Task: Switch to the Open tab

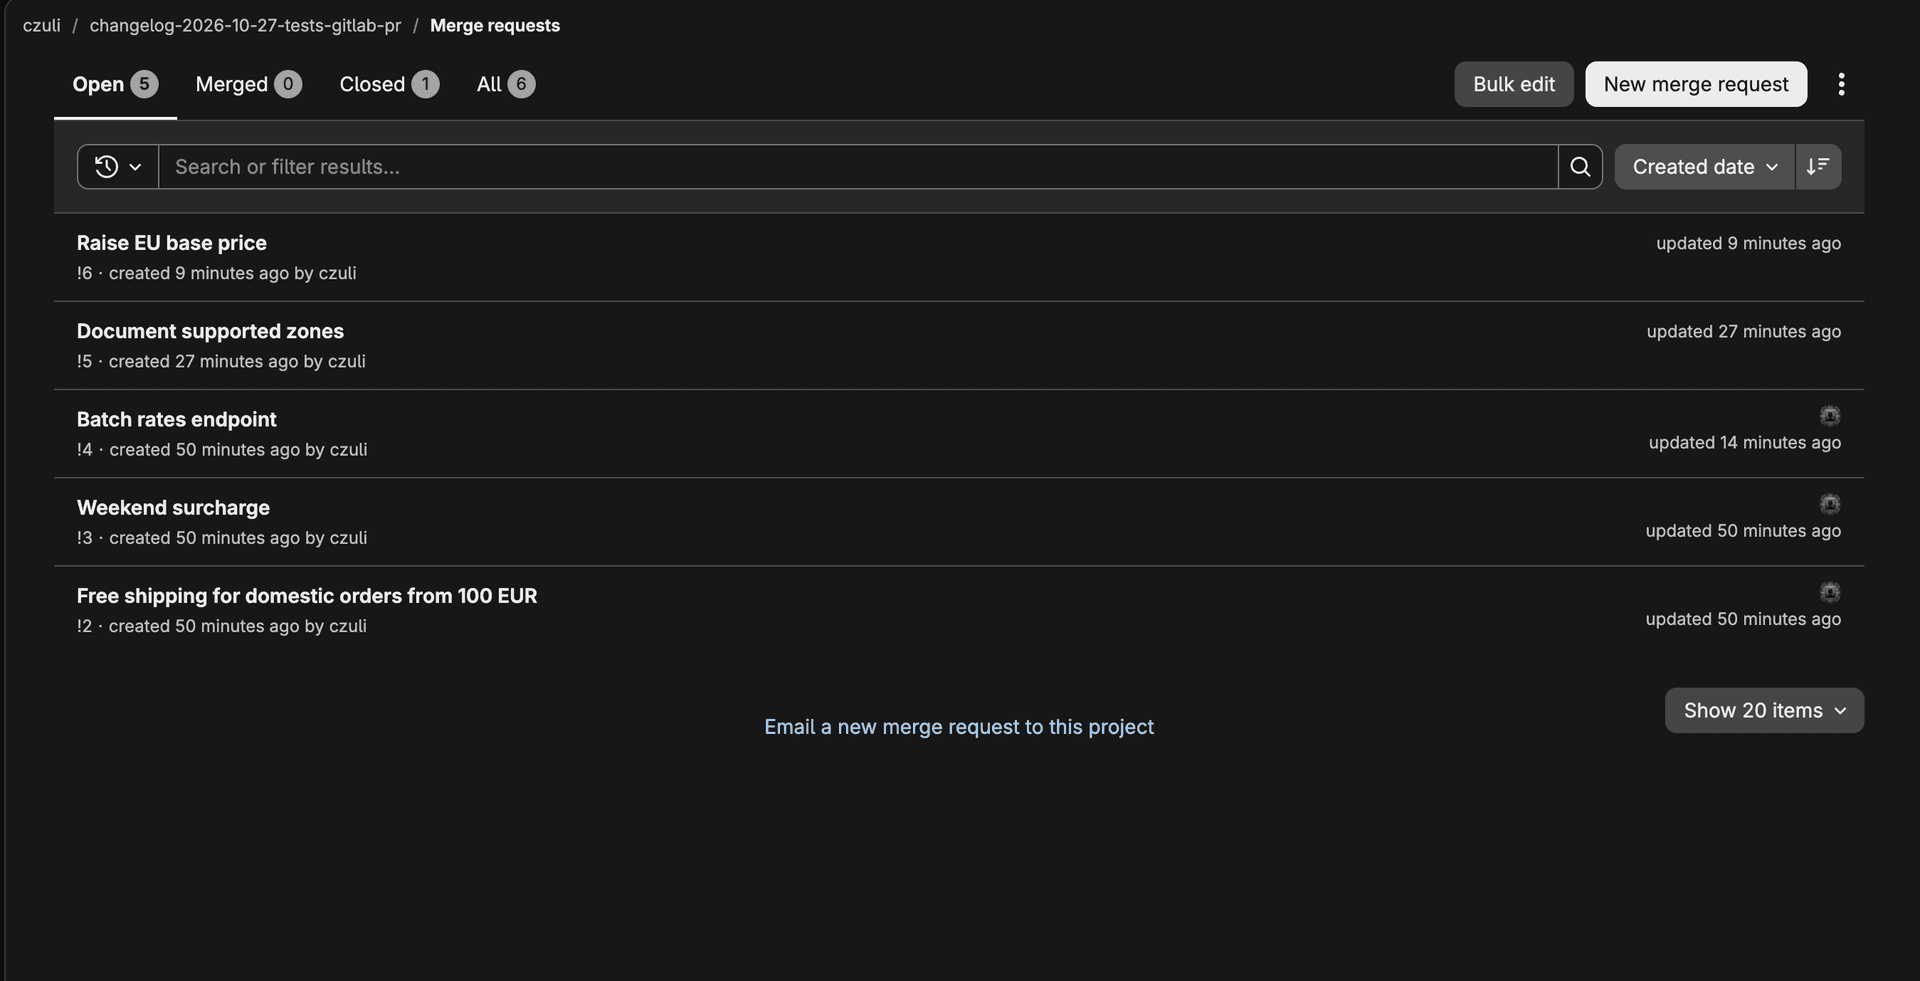Action: click(x=115, y=84)
